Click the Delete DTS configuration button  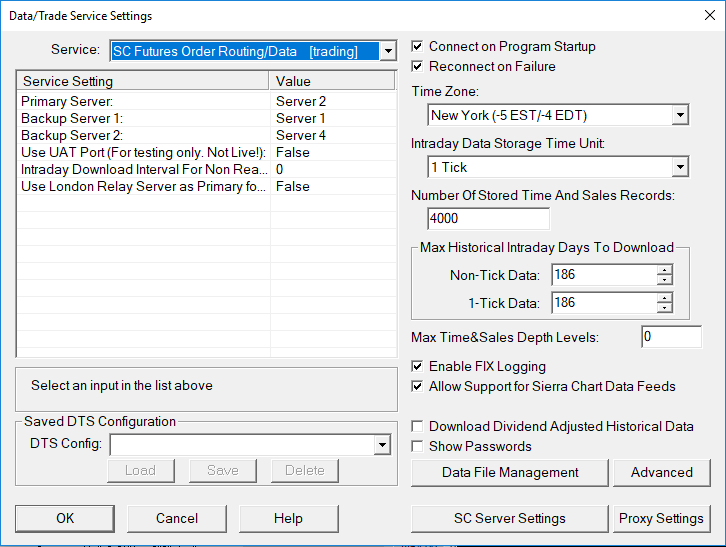(x=305, y=471)
